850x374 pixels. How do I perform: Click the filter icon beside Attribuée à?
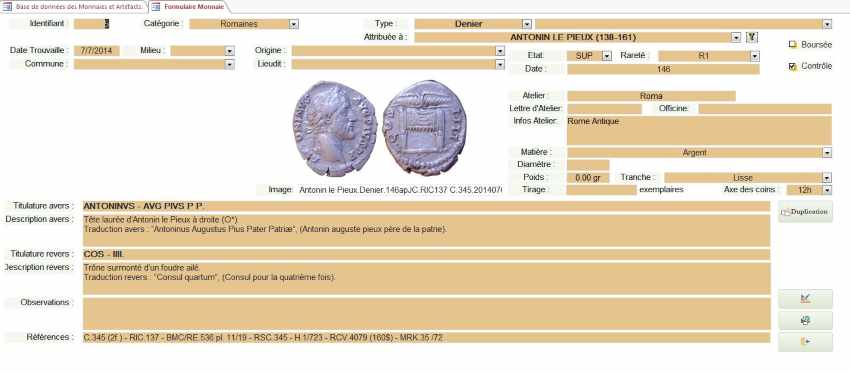(752, 37)
